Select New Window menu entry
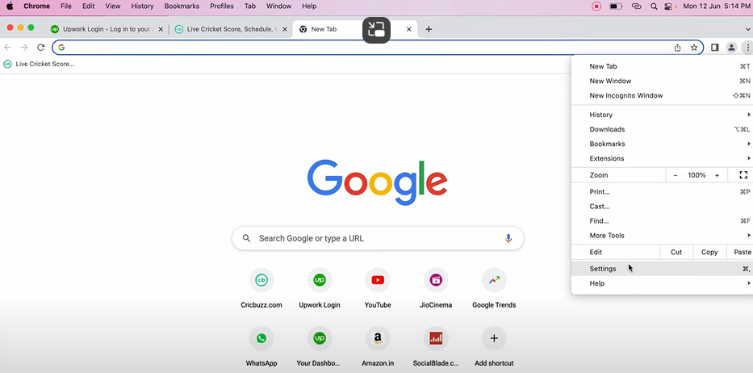Screen dimensions: 753x373 (662, 81)
